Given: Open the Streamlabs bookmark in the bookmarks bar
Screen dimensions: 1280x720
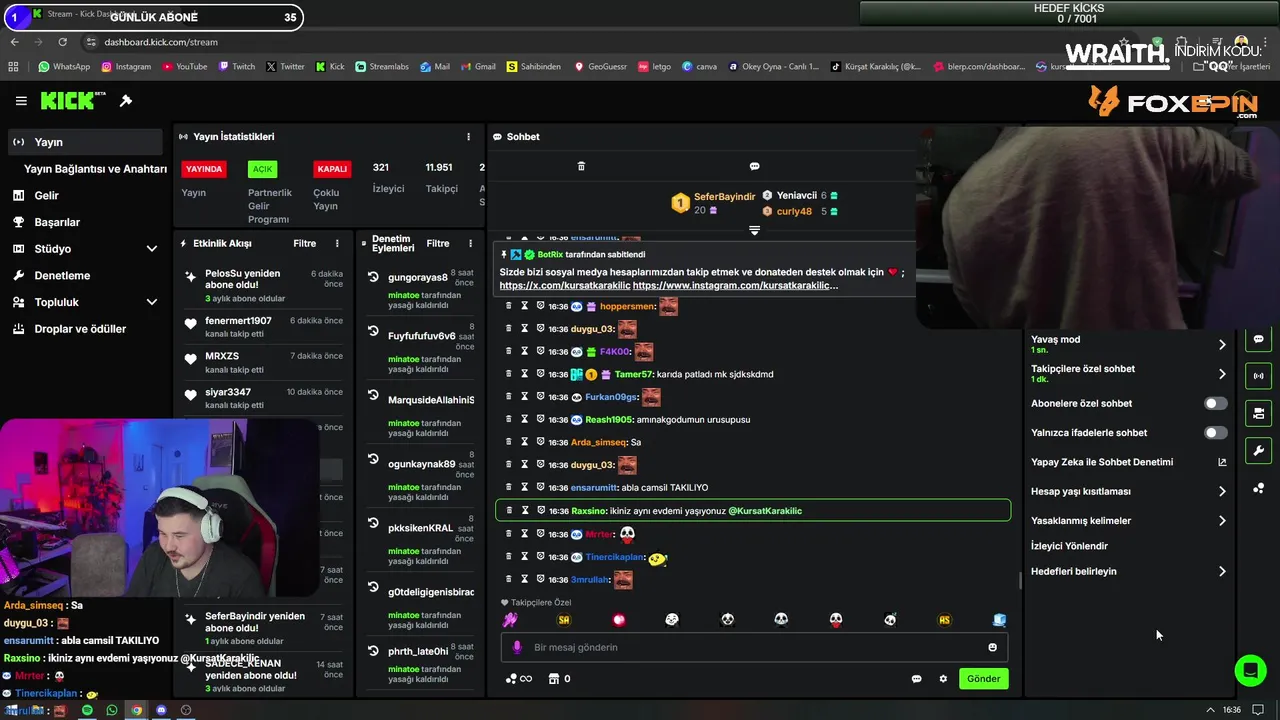Looking at the screenshot, I should point(382,67).
